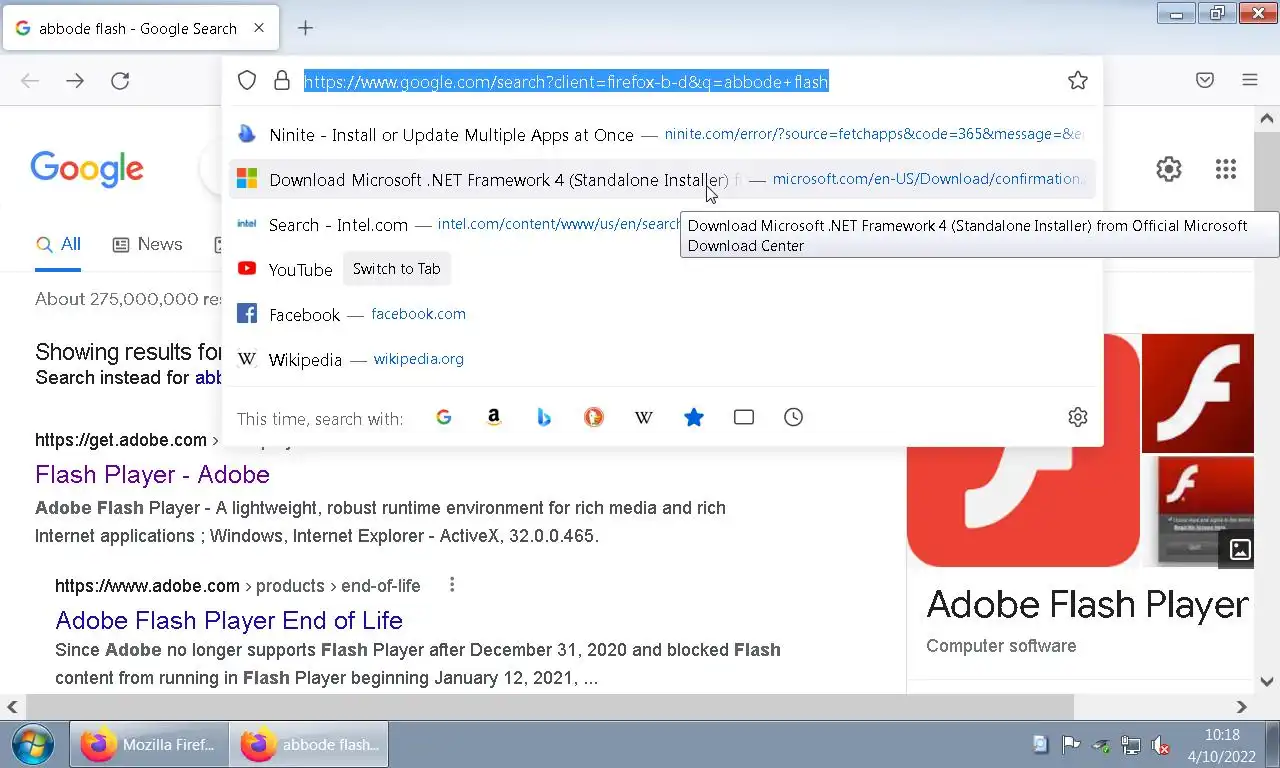The height and width of the screenshot is (768, 1280).
Task: Open Google apps grid
Action: (x=1226, y=169)
